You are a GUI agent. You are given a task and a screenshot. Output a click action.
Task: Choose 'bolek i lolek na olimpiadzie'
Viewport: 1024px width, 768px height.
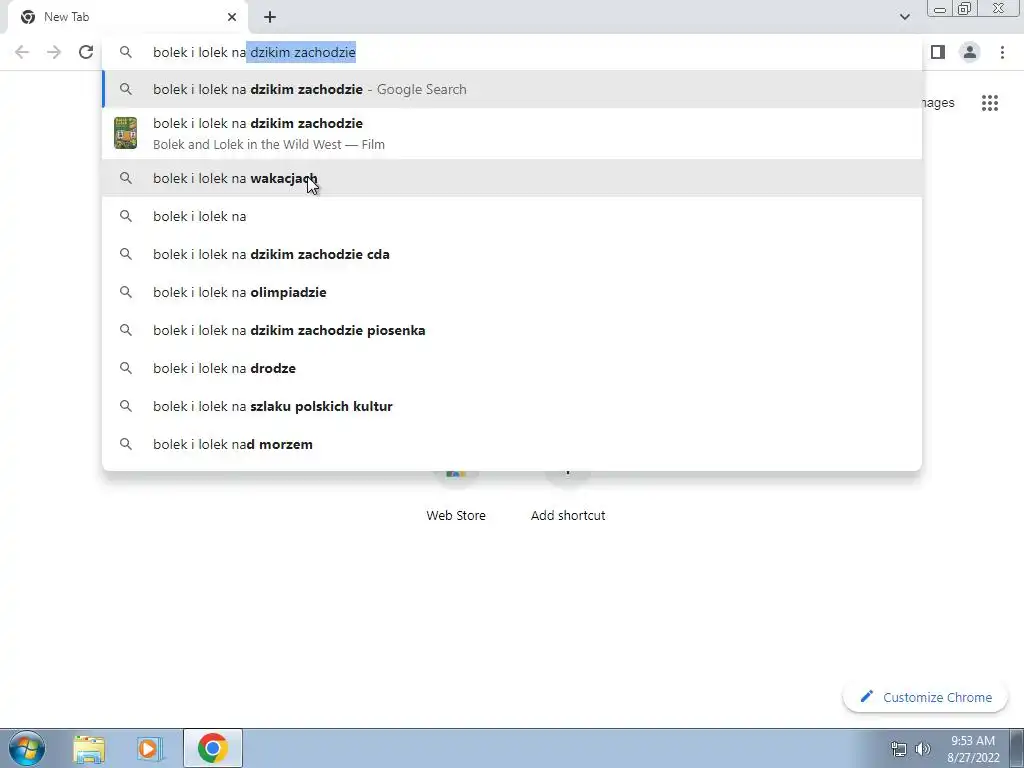(512, 292)
